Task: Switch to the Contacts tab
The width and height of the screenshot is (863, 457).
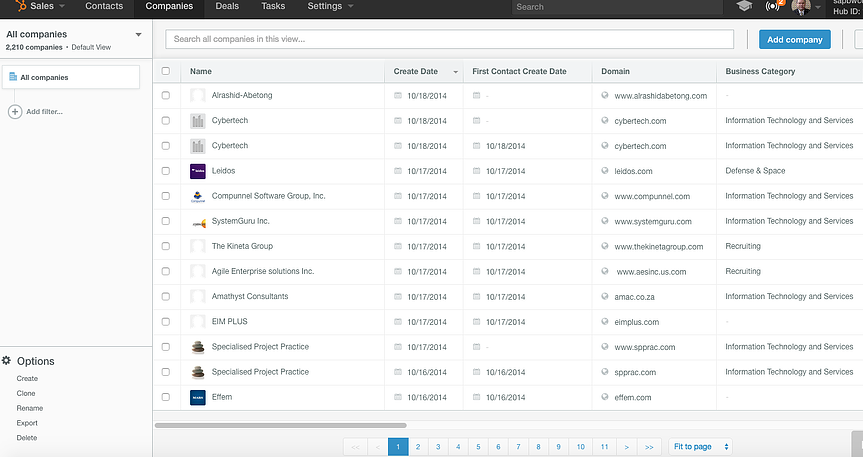Action: [x=104, y=7]
